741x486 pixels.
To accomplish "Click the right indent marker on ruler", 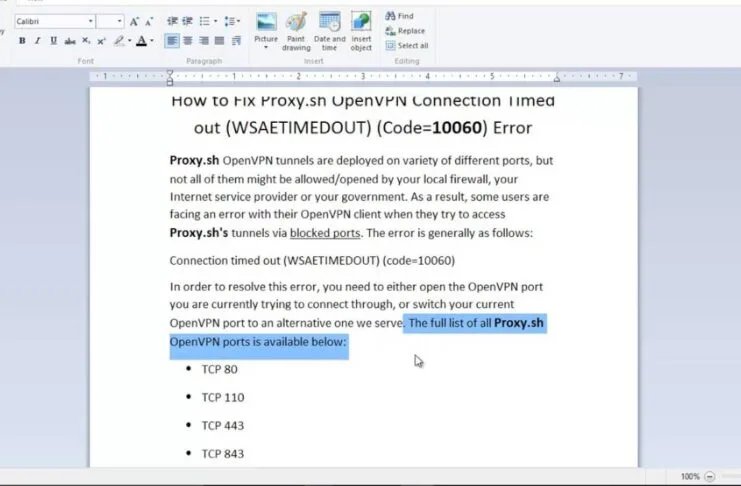I will click(x=557, y=78).
